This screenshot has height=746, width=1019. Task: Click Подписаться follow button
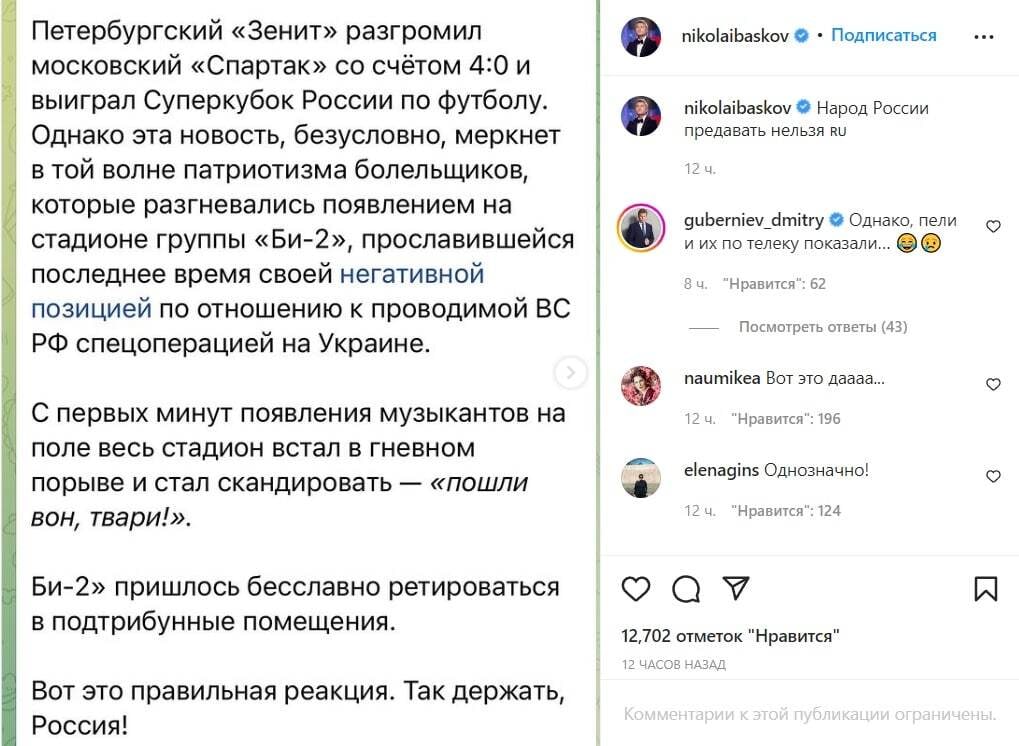[884, 36]
